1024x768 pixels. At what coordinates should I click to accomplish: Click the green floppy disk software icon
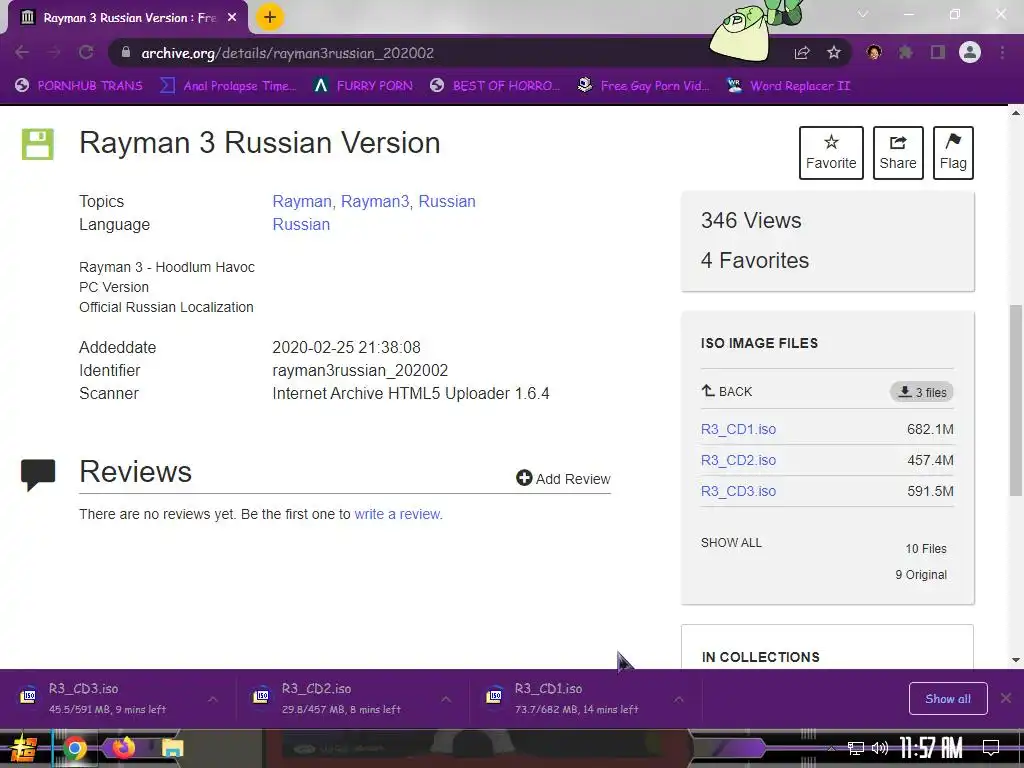[x=37, y=144]
